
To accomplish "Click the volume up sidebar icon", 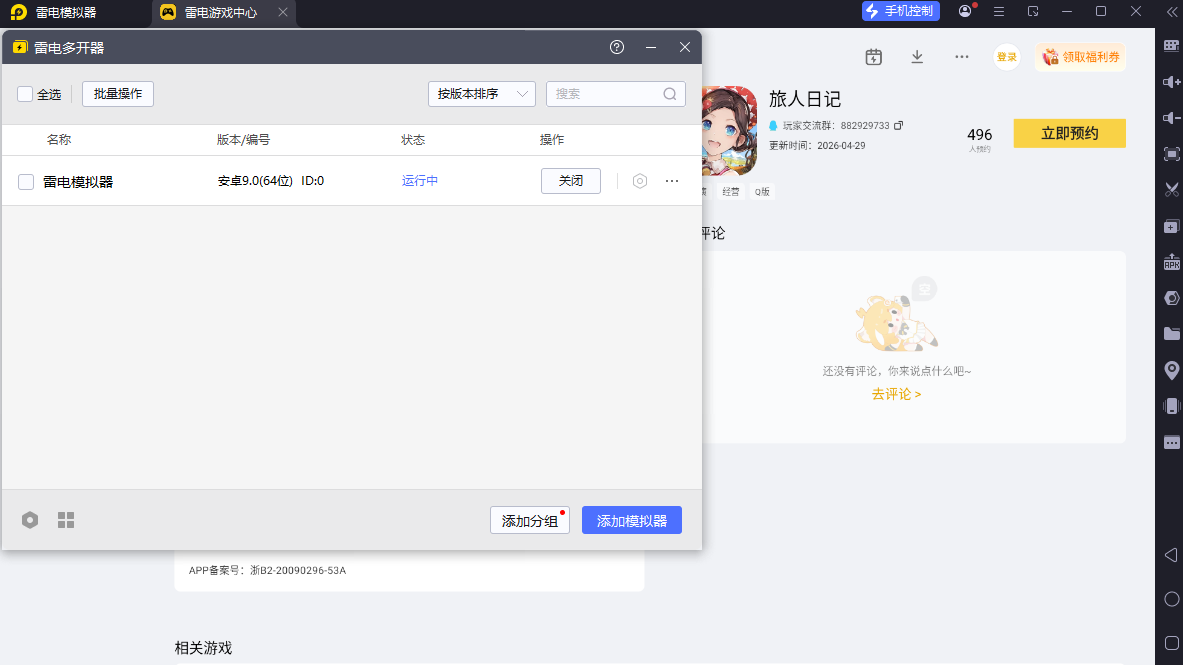I will [x=1171, y=82].
